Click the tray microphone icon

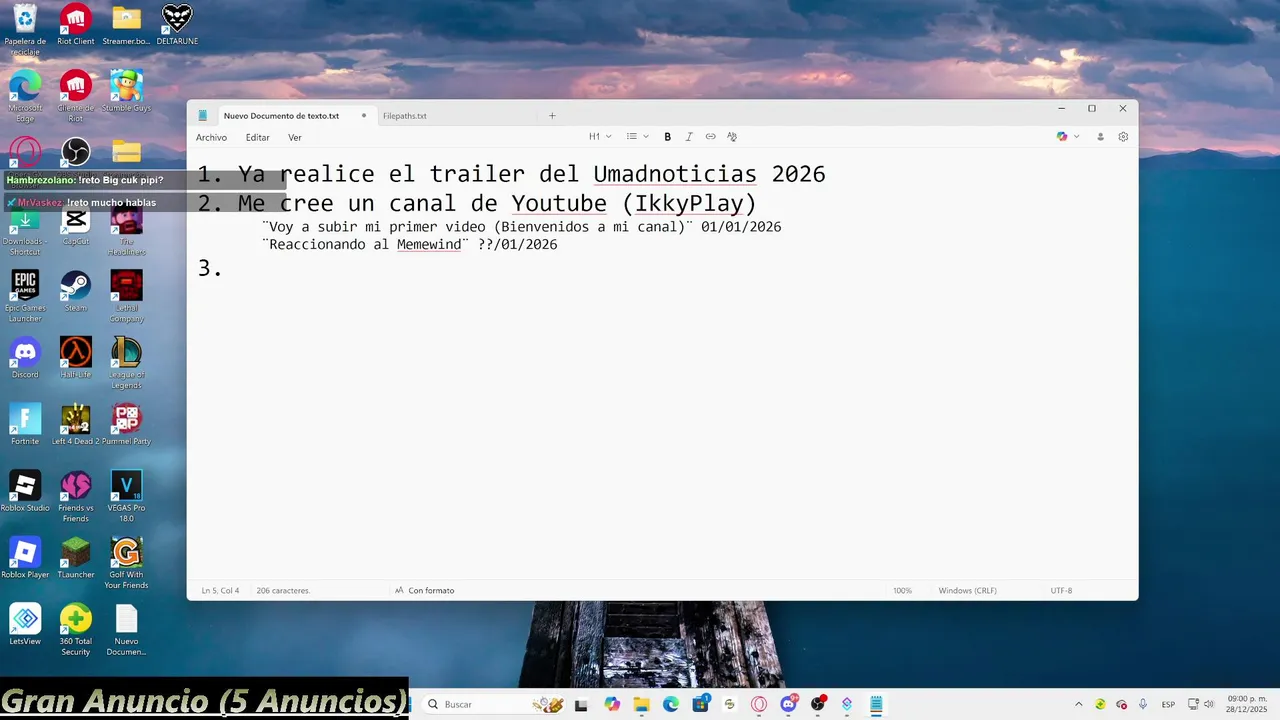click(1142, 704)
